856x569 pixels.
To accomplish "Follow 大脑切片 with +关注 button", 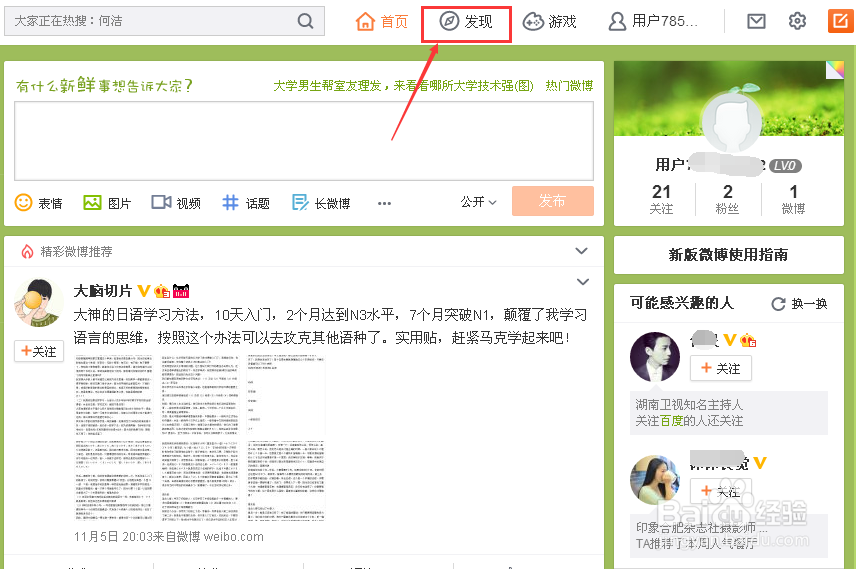I will [x=39, y=351].
